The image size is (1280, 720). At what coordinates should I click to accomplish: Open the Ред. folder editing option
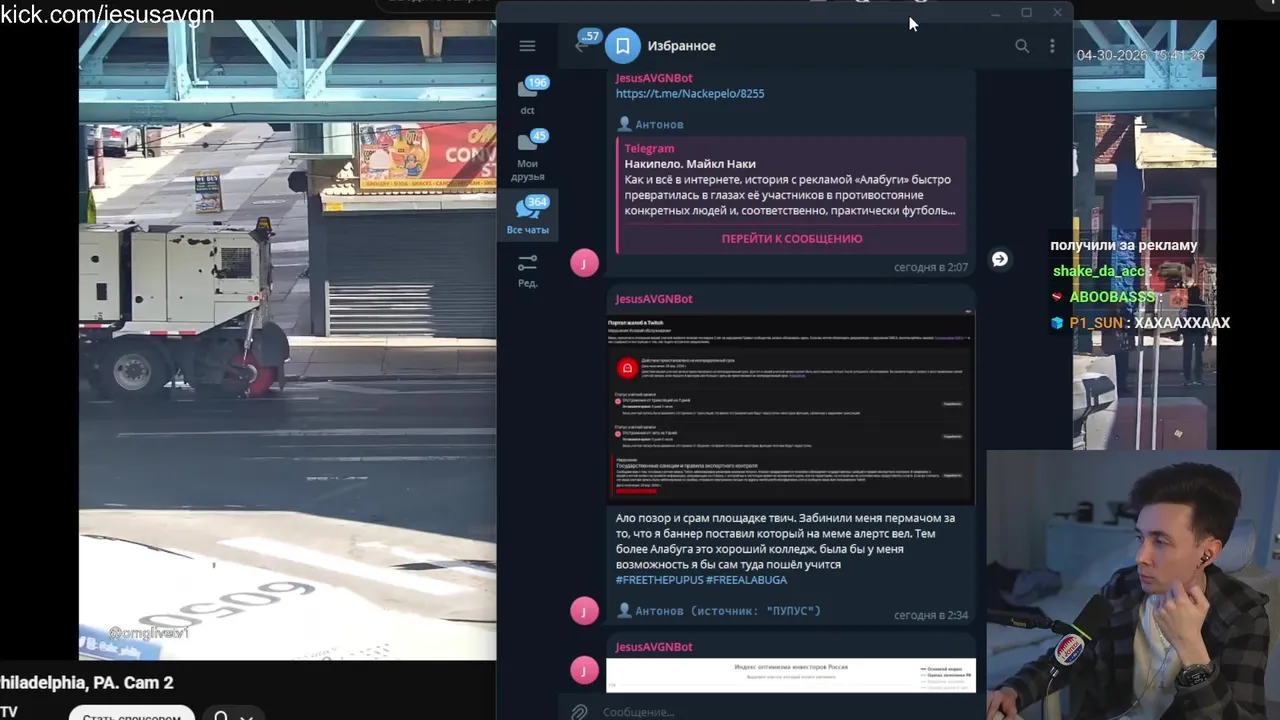(527, 270)
